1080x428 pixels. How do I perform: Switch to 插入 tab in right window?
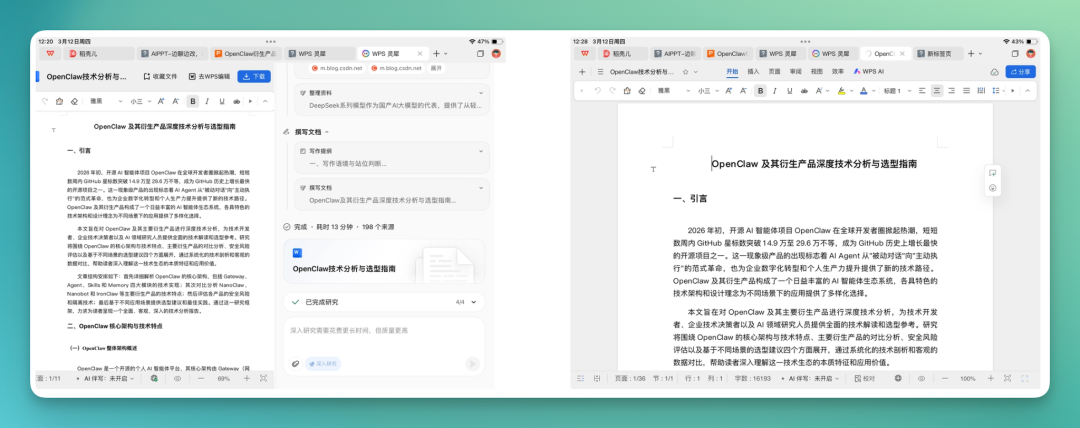click(753, 72)
